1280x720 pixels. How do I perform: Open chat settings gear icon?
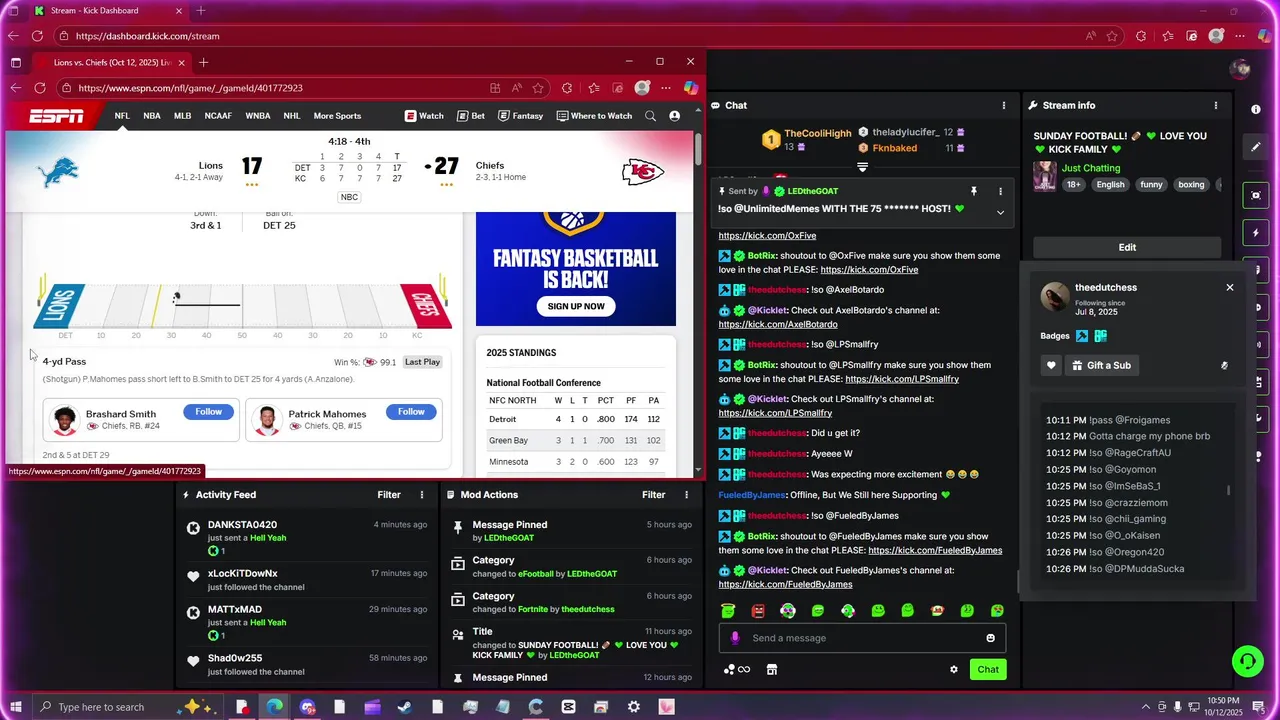point(953,670)
